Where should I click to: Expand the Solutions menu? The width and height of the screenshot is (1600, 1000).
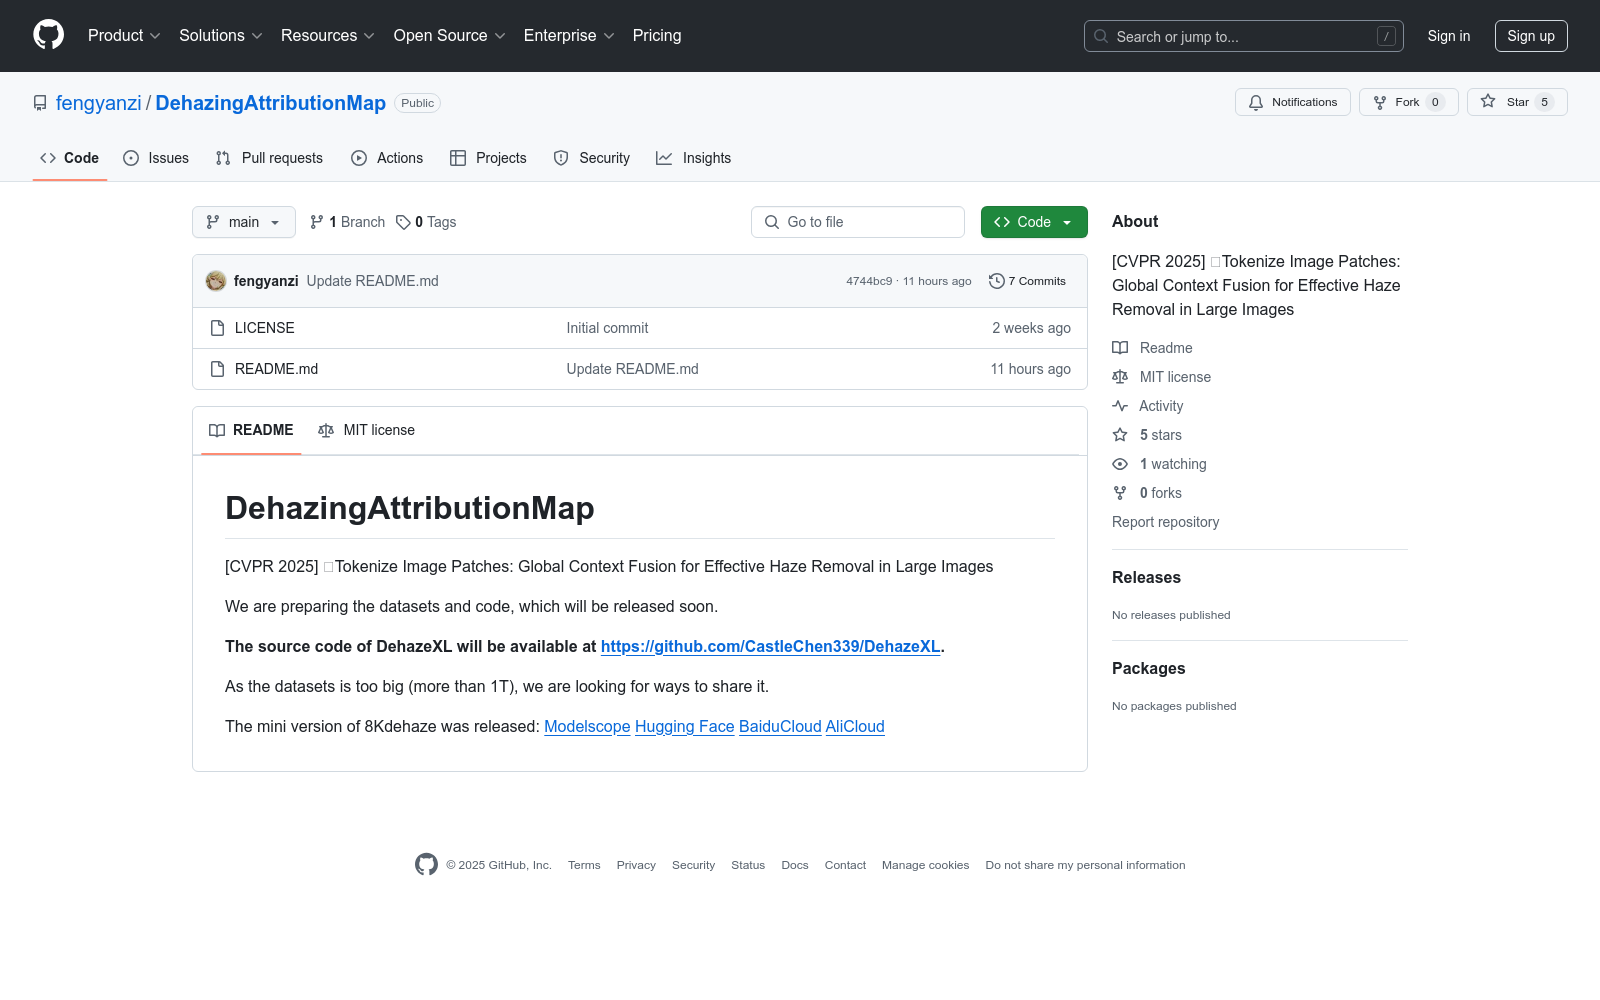point(221,36)
